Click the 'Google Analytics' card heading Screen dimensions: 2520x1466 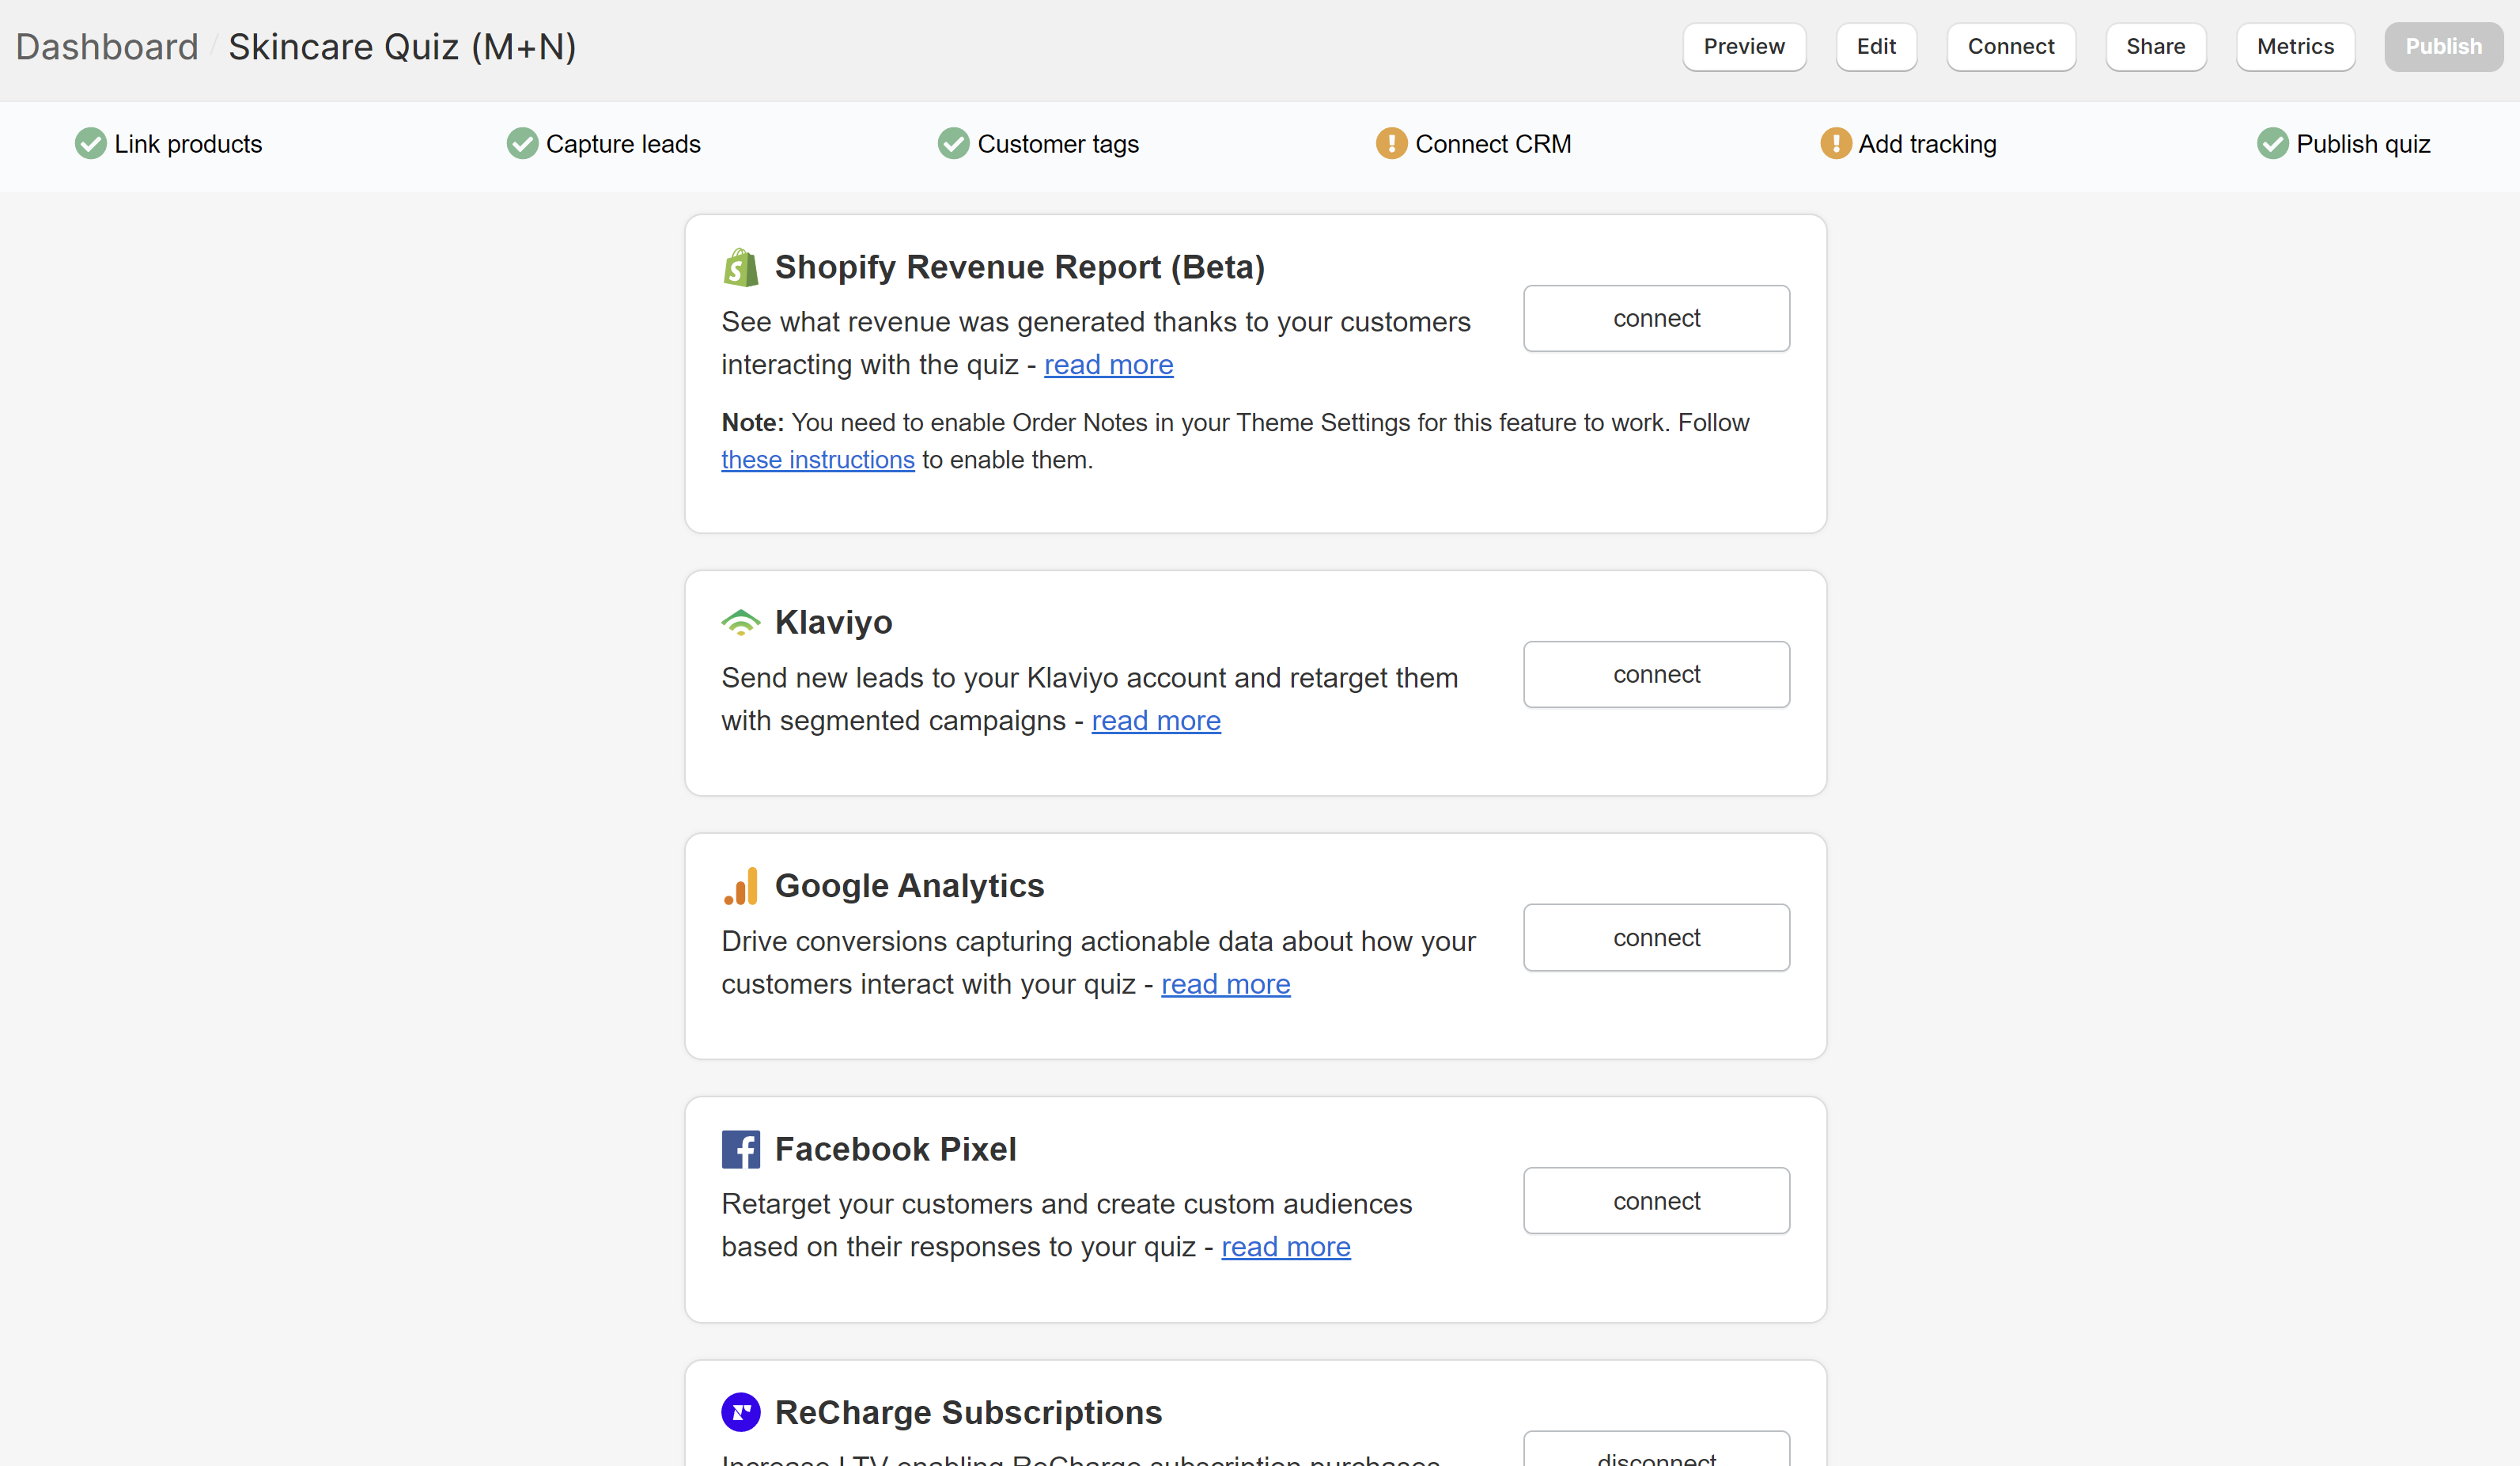pyautogui.click(x=909, y=886)
